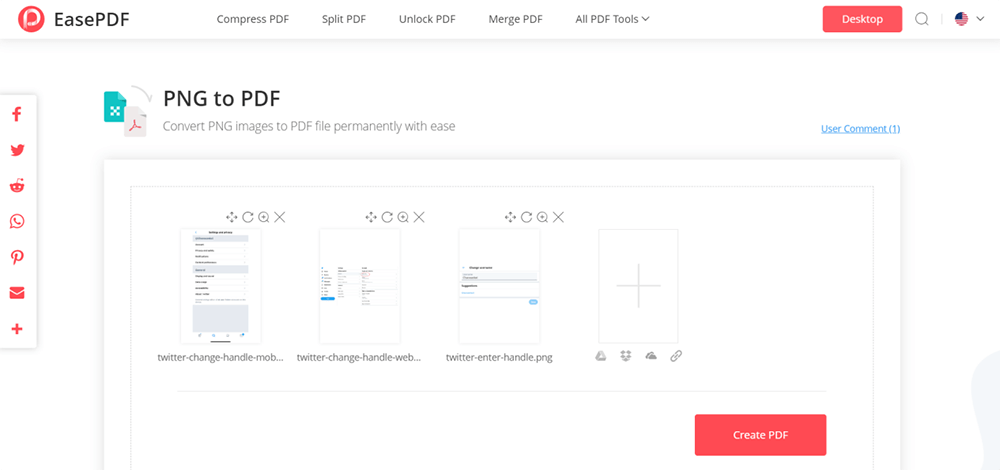Expand the All PDF Tools menu
The image size is (1000, 470).
pyautogui.click(x=612, y=19)
